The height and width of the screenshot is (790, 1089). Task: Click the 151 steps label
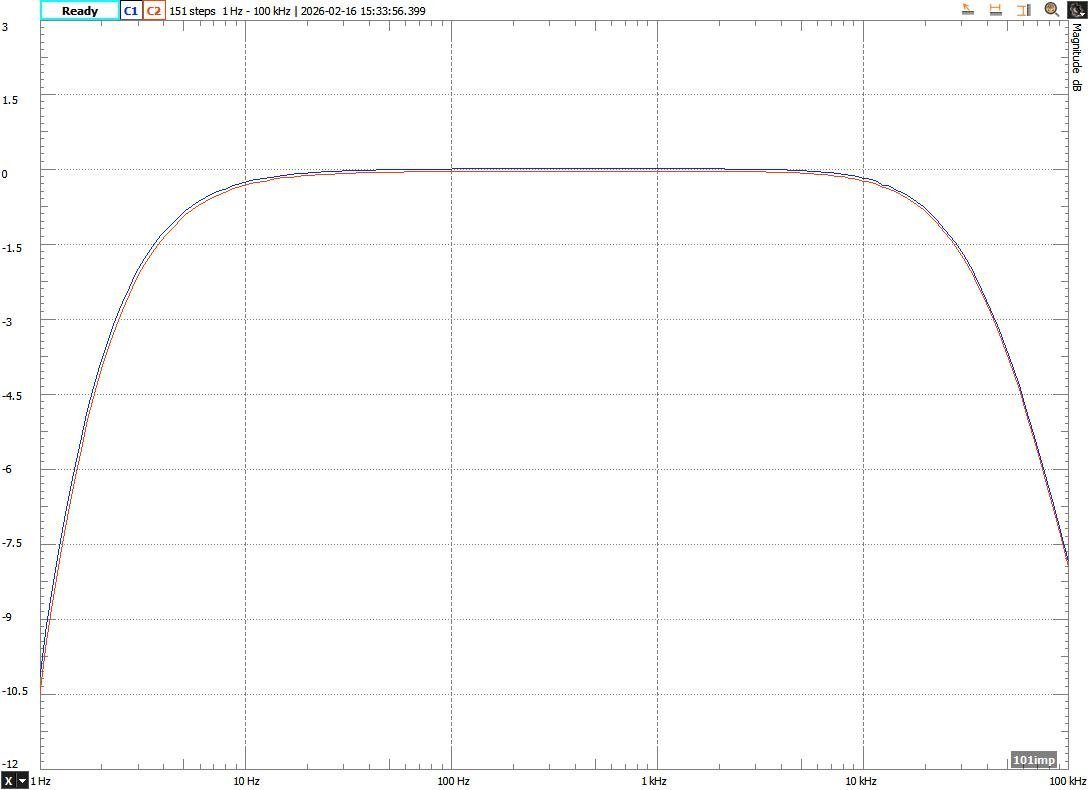coord(192,10)
